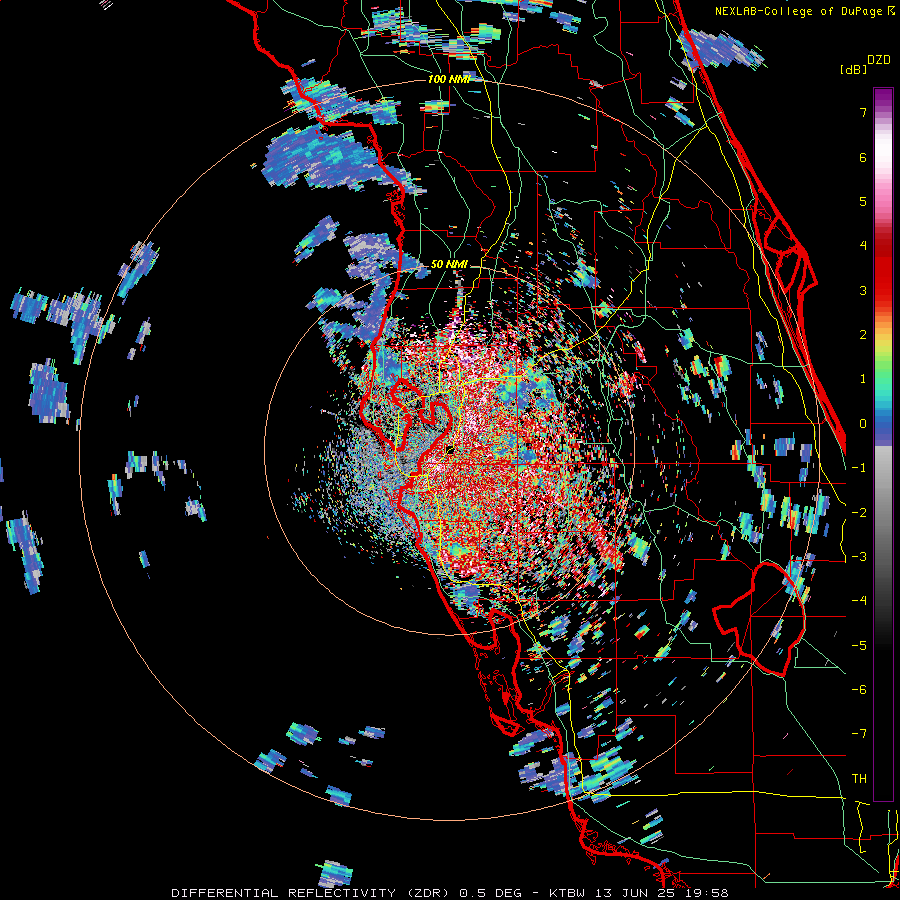Click the -4 value on color scale
This screenshot has width=900, height=900.
[859, 601]
